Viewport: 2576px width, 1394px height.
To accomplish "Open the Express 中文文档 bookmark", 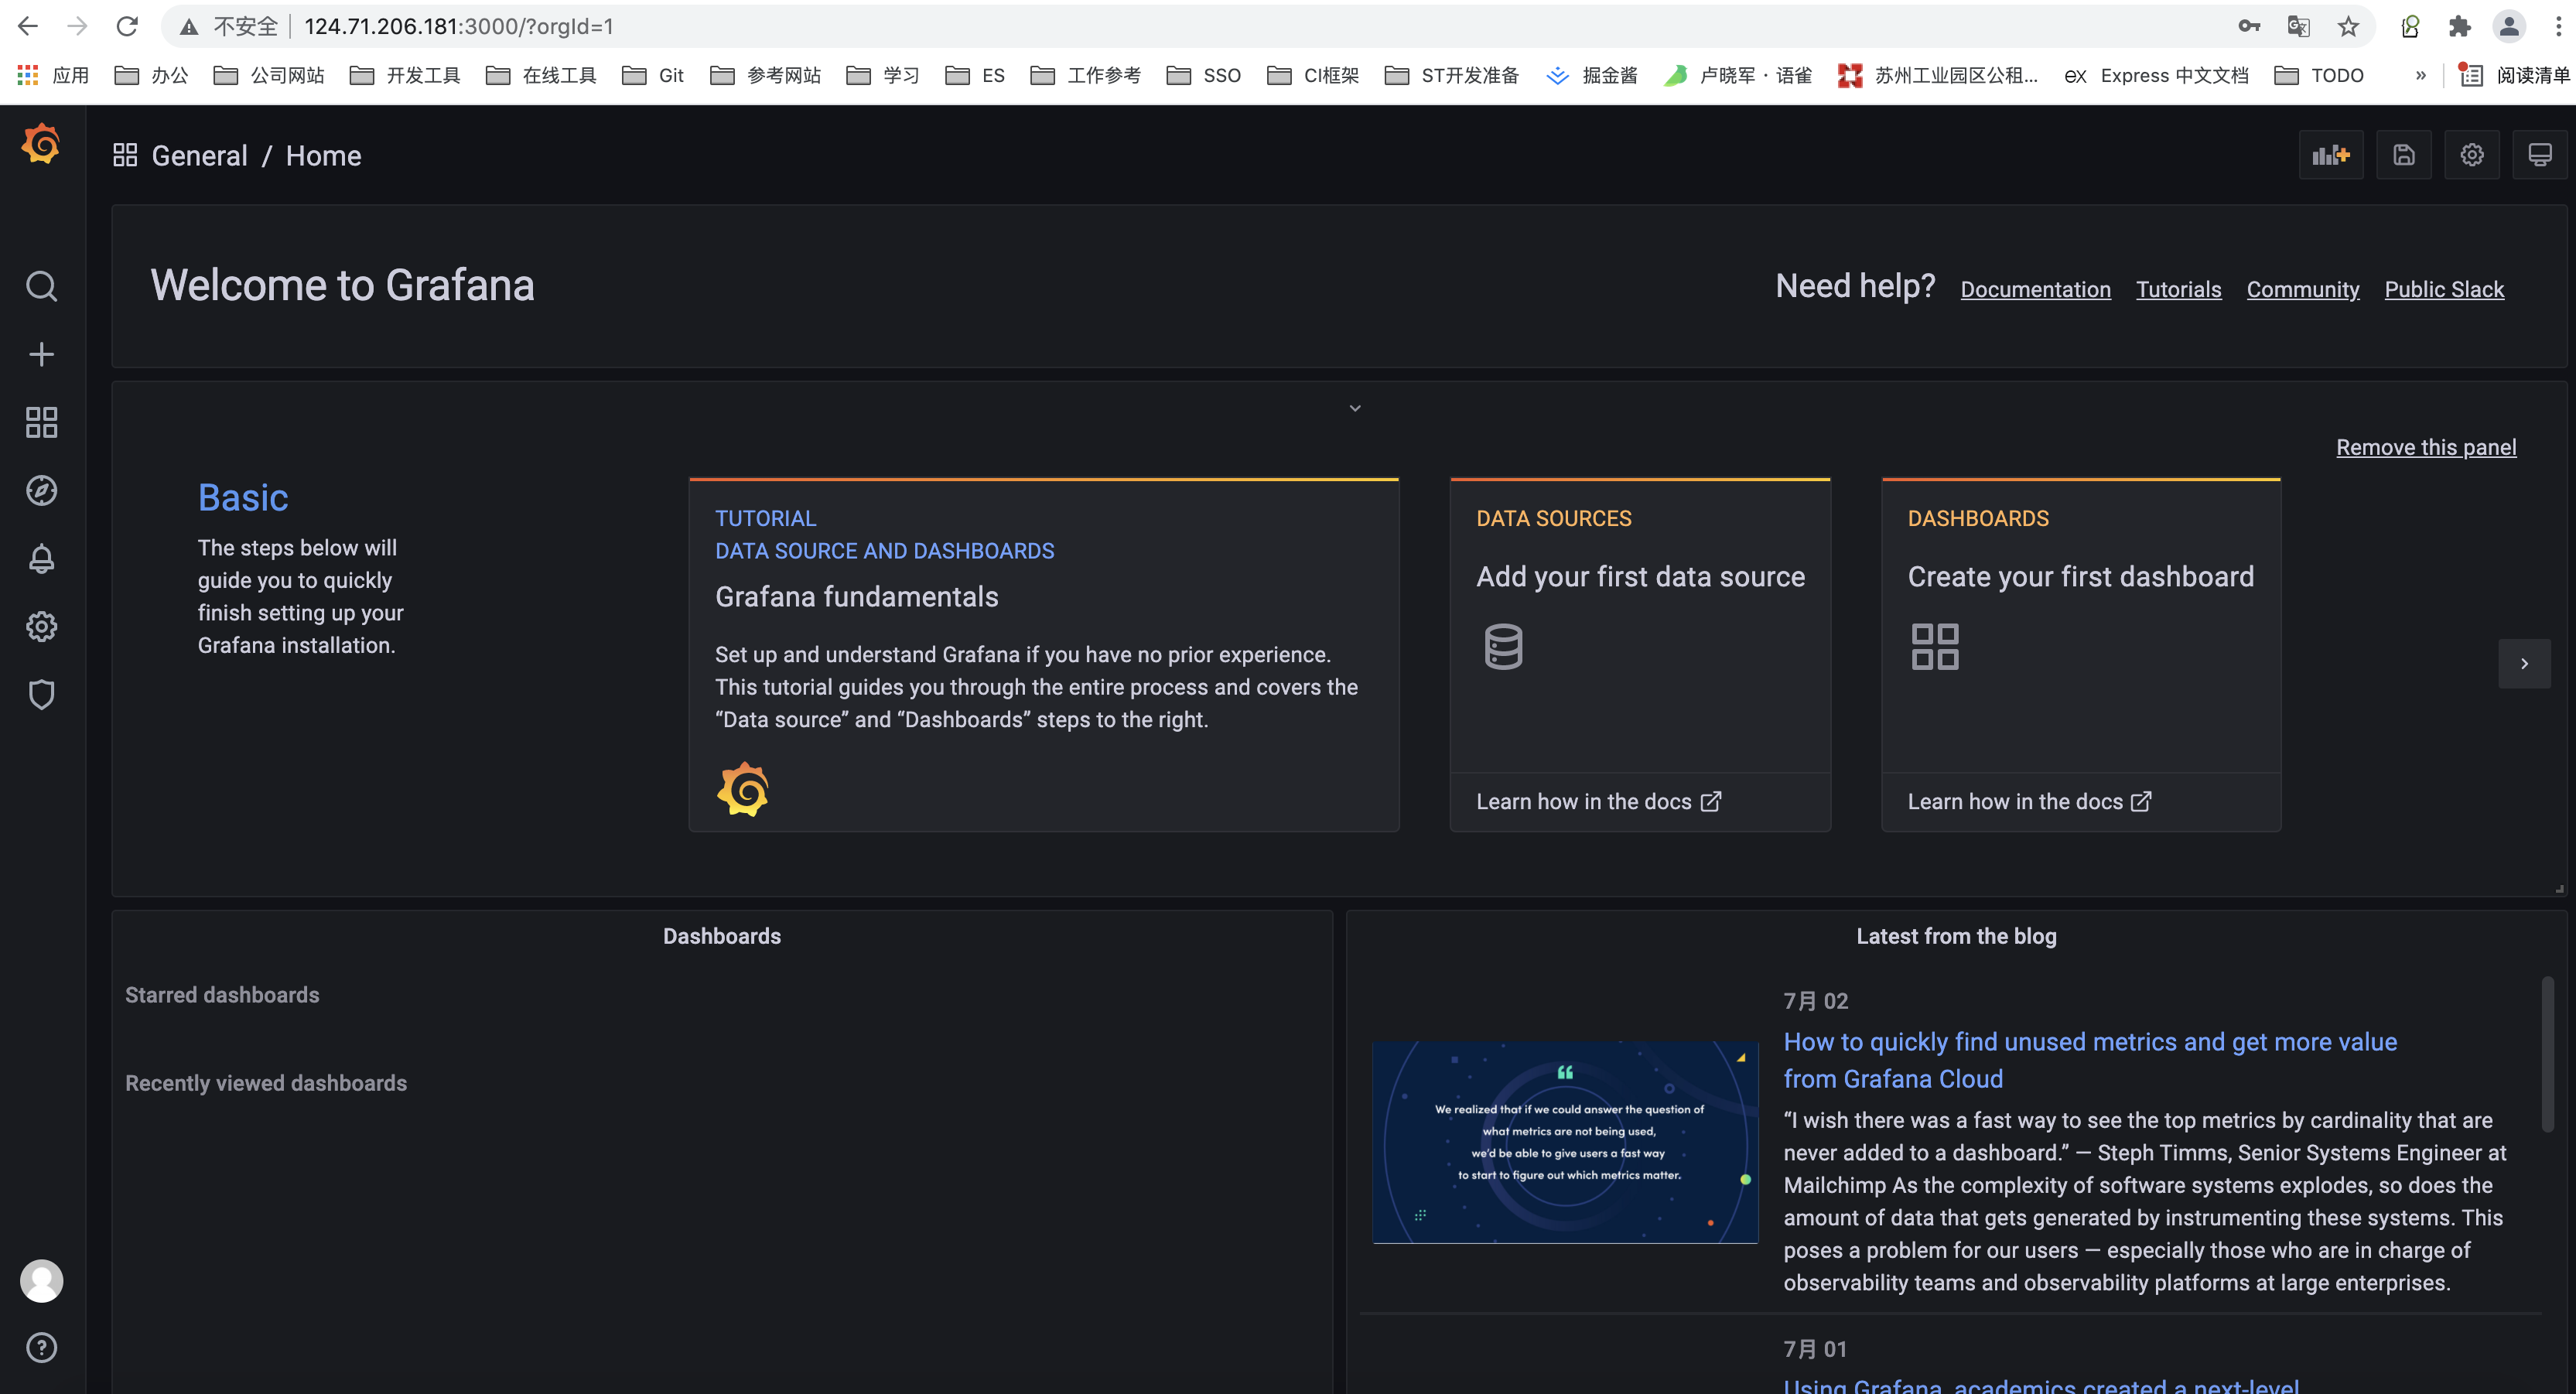I will 2157,75.
